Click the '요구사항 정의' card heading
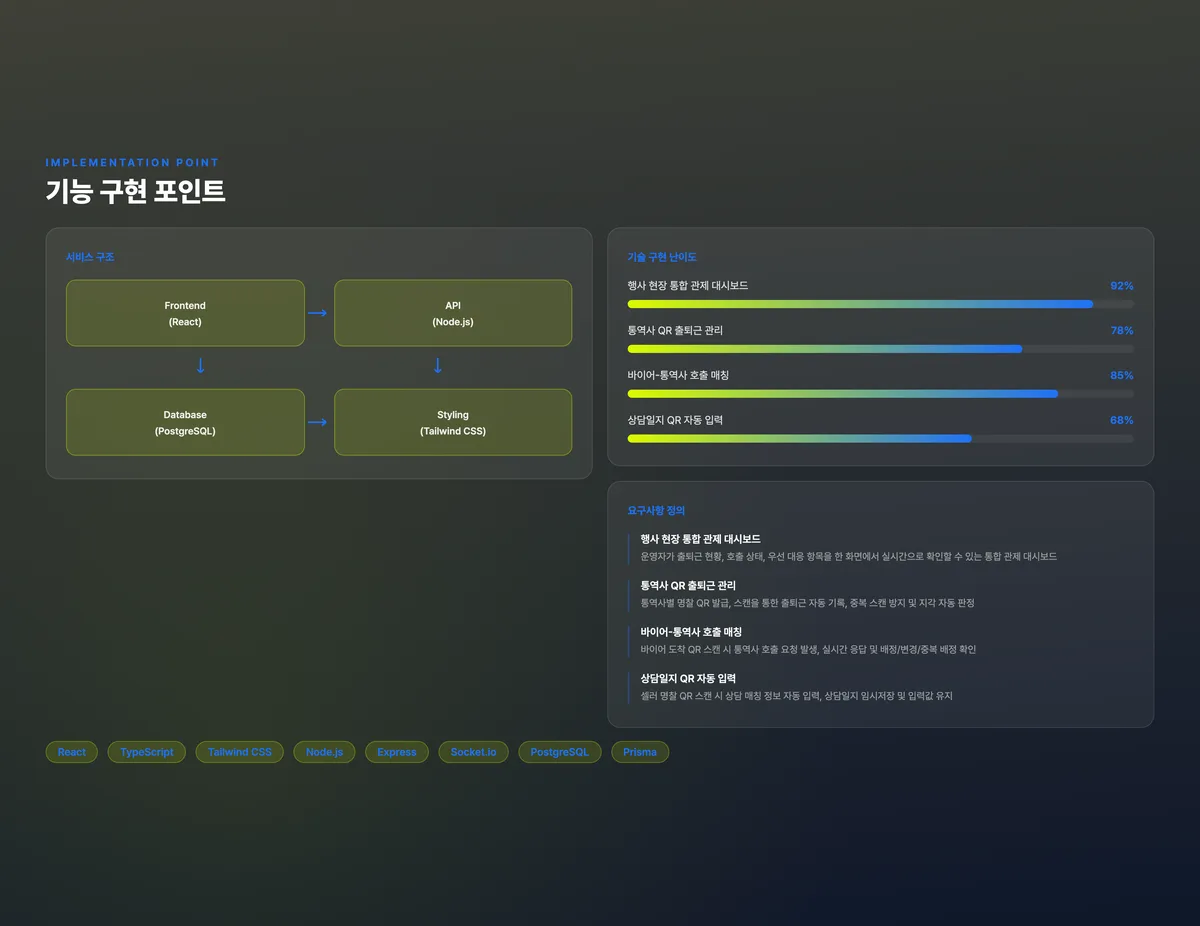This screenshot has width=1200, height=926. pyautogui.click(x=656, y=511)
